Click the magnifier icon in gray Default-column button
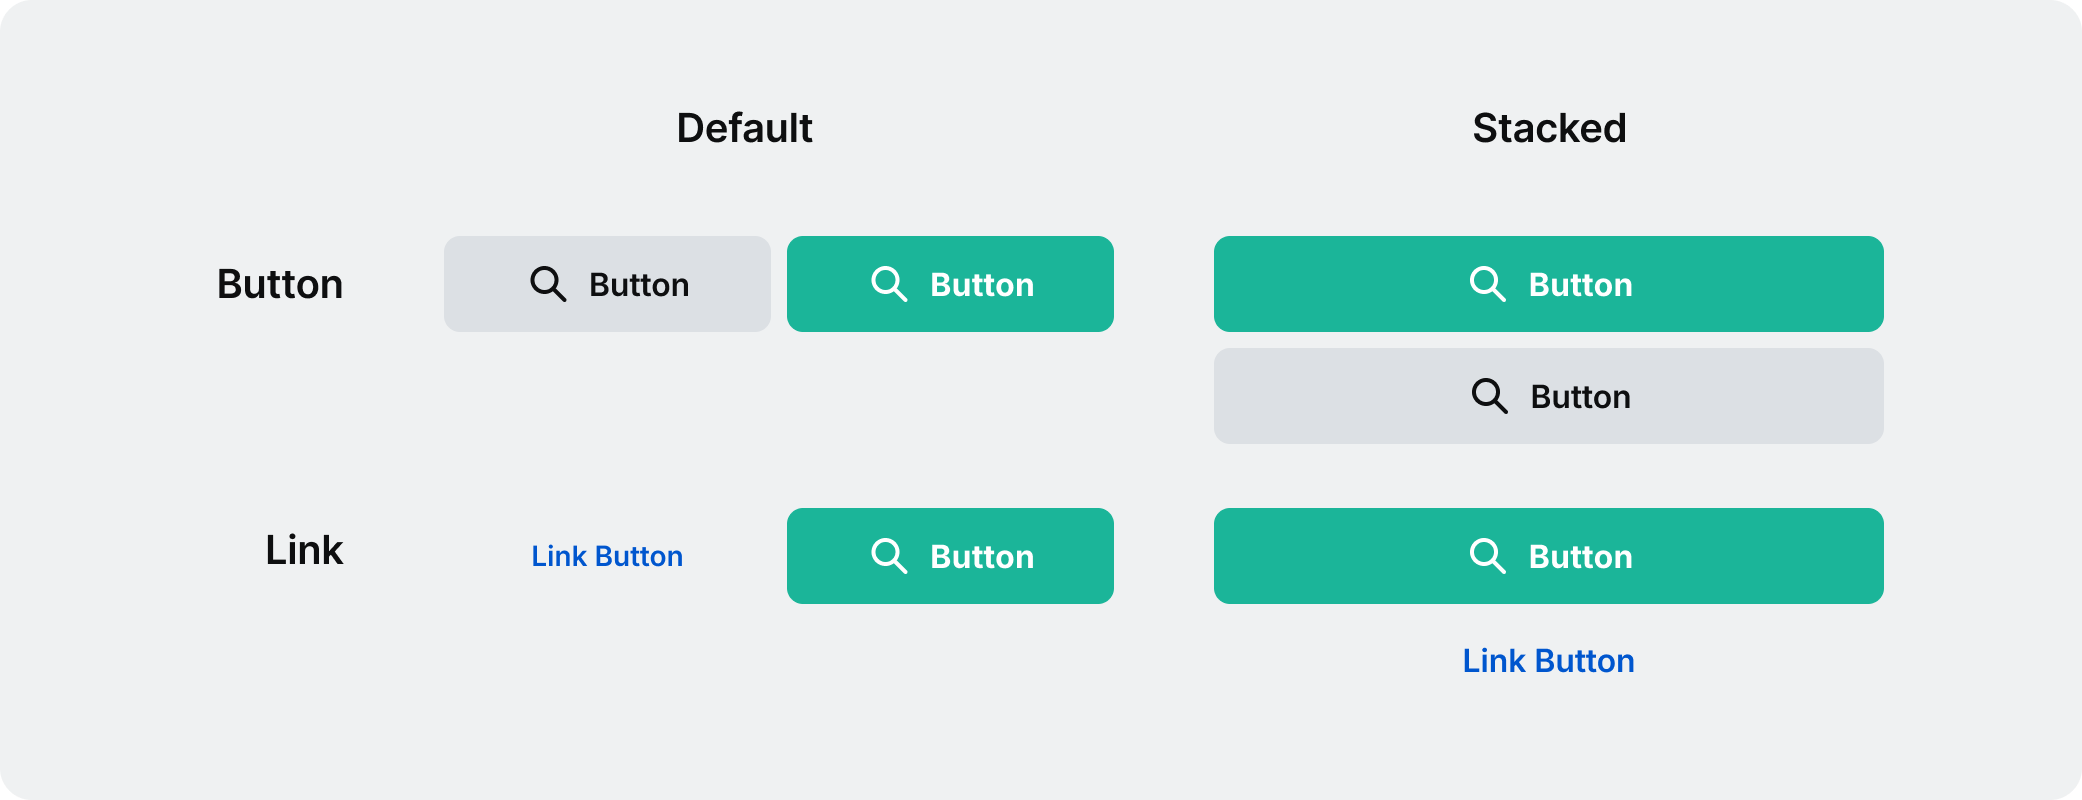This screenshot has height=800, width=2082. coord(548,284)
